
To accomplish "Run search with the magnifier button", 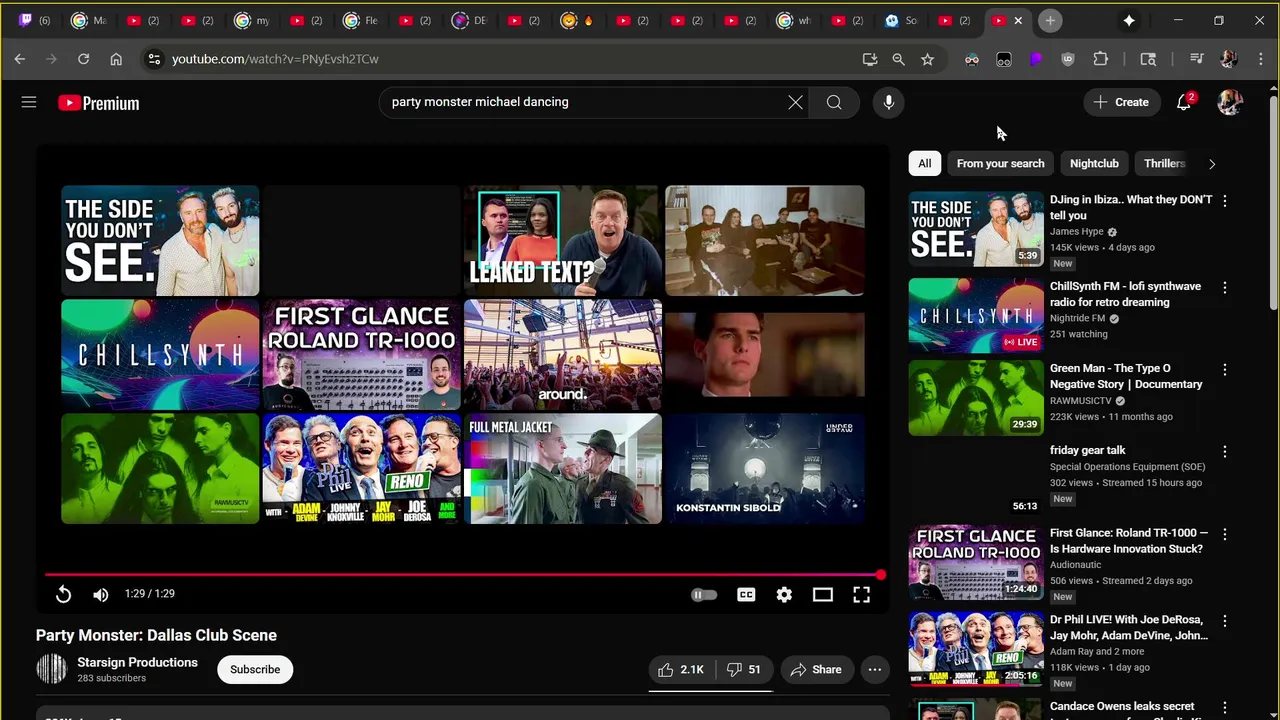I will click(x=834, y=102).
